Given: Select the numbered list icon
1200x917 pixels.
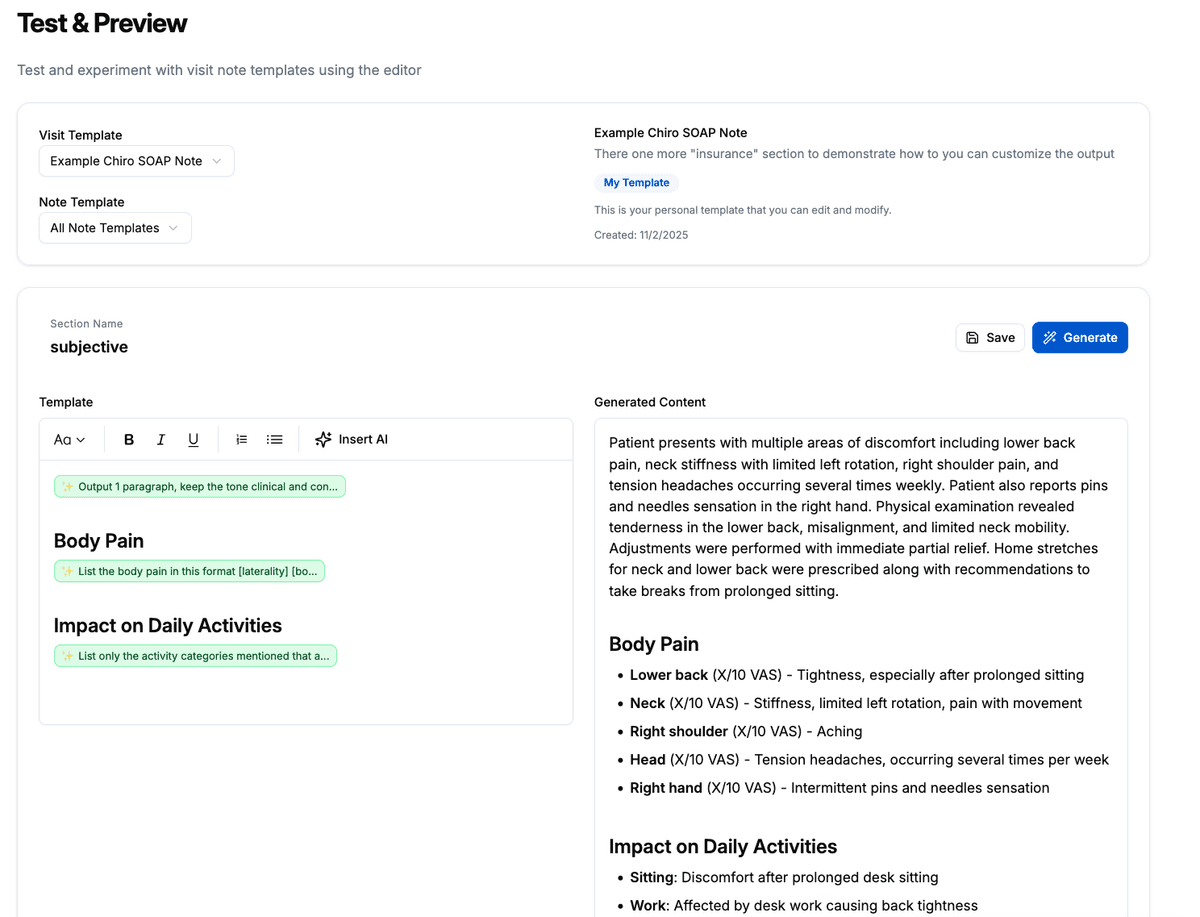Looking at the screenshot, I should point(241,439).
